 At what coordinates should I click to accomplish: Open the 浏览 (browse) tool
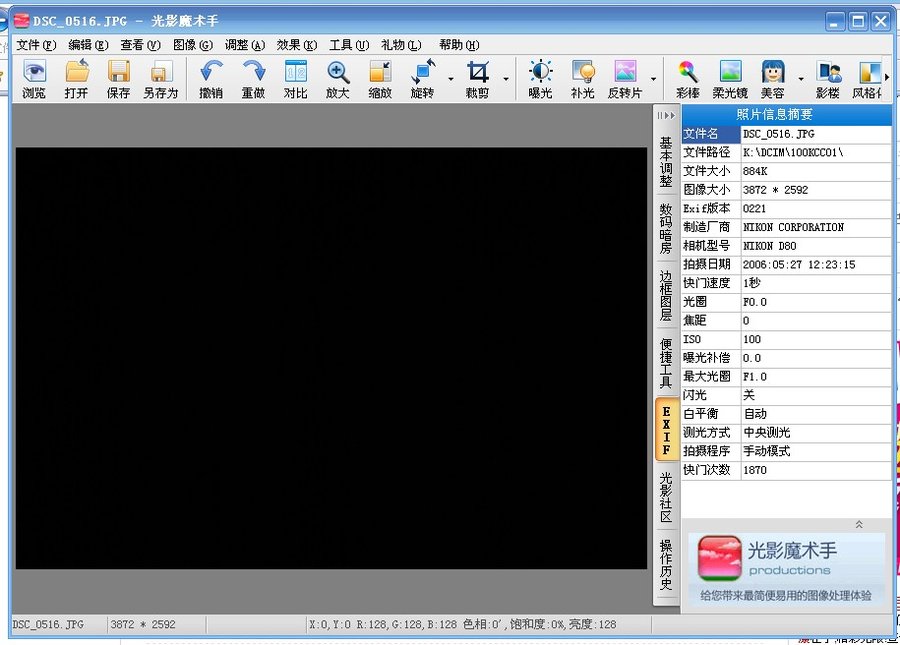pos(33,78)
